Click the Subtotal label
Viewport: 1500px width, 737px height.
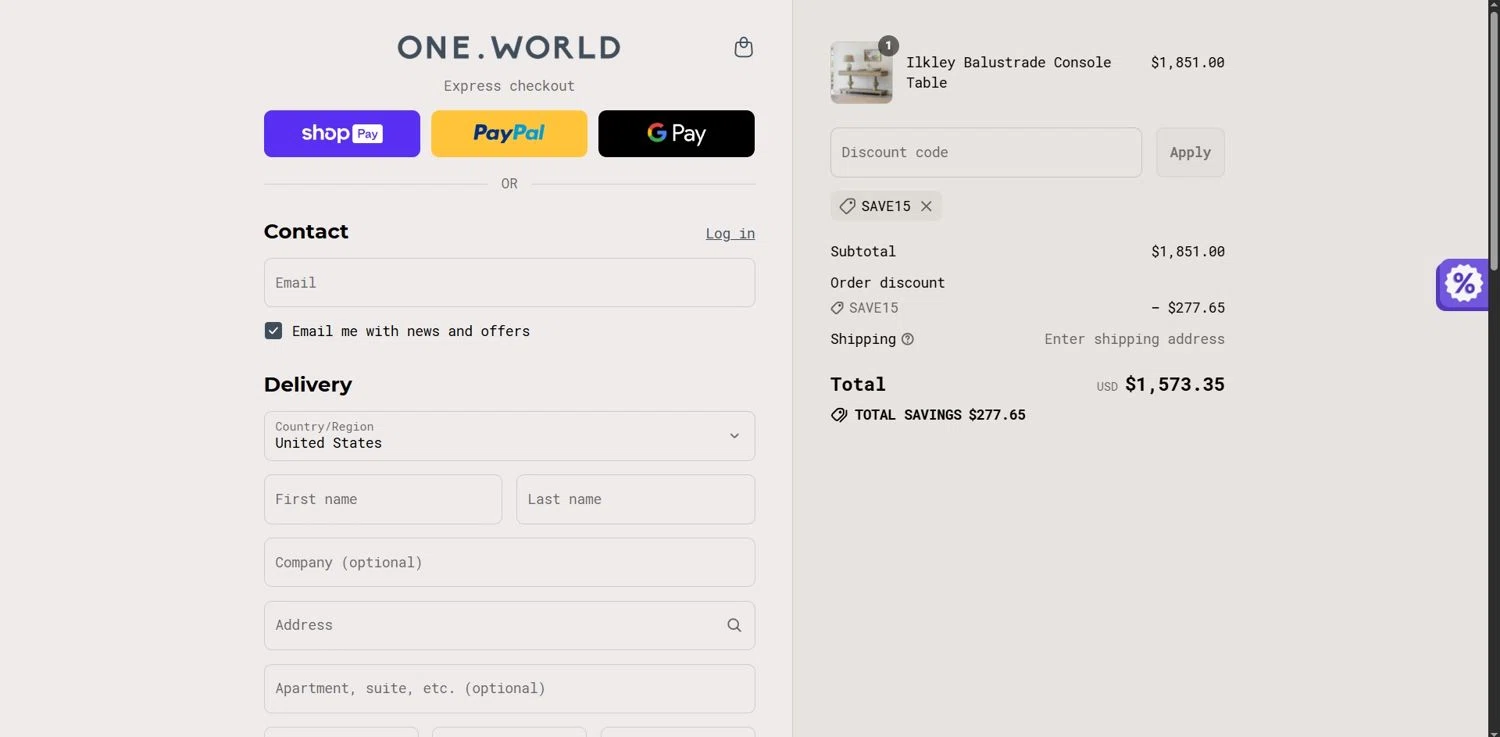point(863,251)
